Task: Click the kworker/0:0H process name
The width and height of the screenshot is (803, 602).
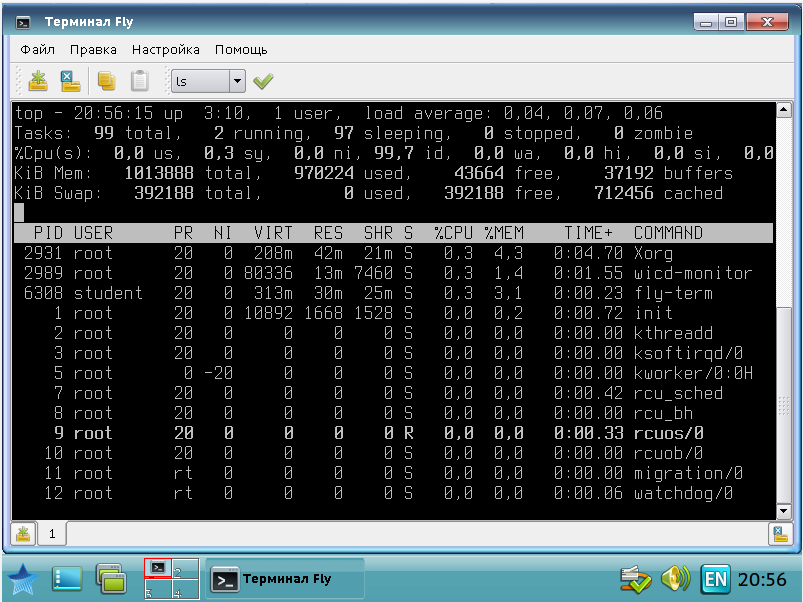Action: (693, 373)
